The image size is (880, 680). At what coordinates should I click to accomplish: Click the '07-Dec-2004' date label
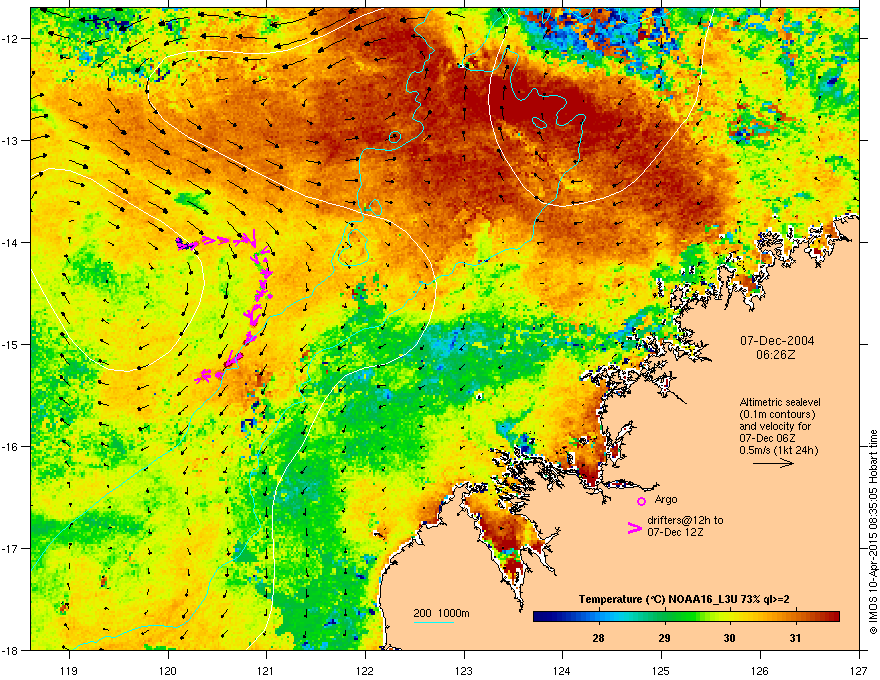point(777,341)
